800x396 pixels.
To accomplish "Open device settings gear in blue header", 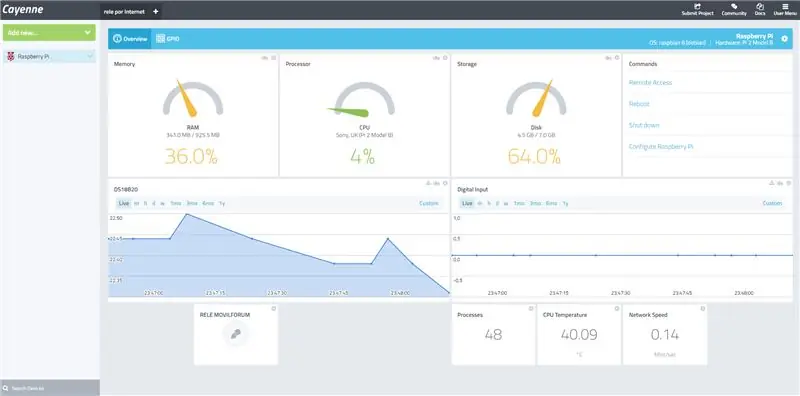I will (x=784, y=39).
